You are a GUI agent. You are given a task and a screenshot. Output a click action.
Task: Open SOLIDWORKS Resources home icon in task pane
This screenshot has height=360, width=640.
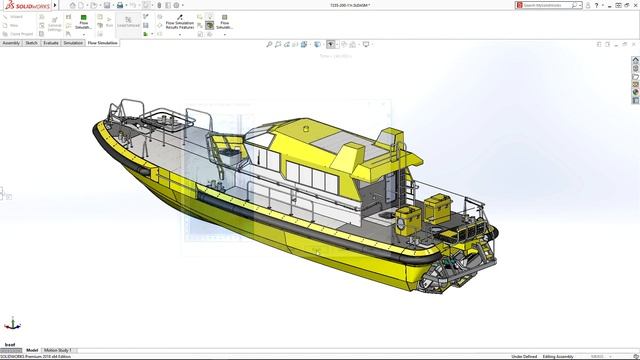pyautogui.click(x=636, y=60)
